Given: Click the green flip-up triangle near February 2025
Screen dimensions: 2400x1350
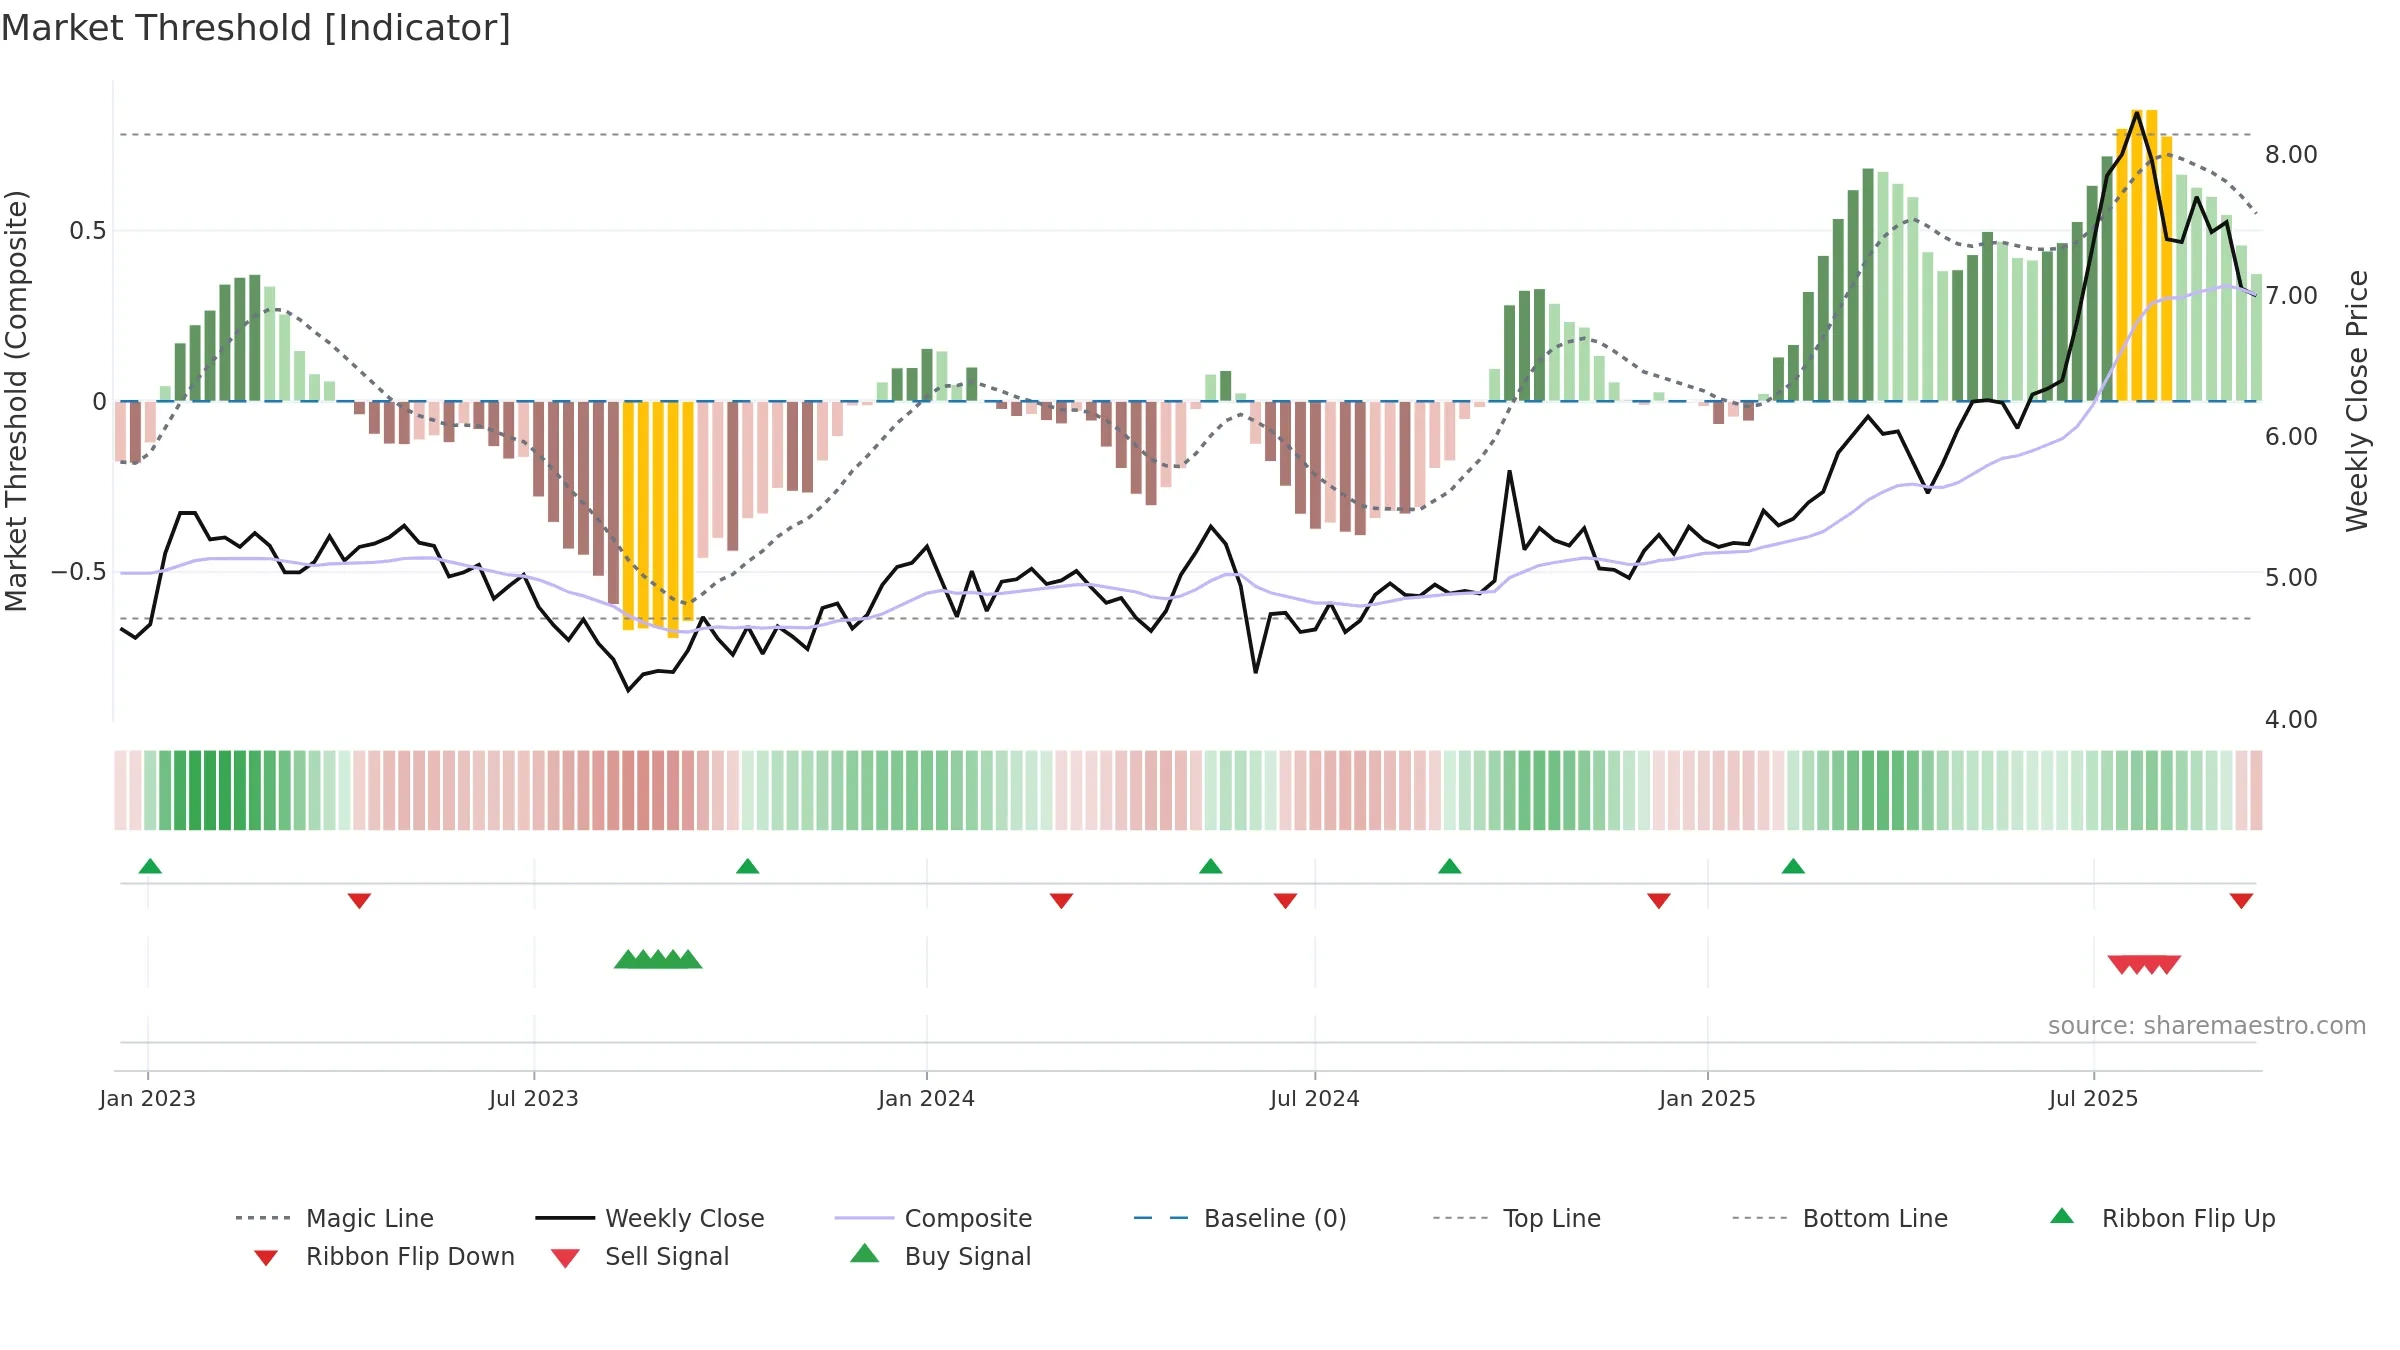Looking at the screenshot, I should pos(1793,866).
